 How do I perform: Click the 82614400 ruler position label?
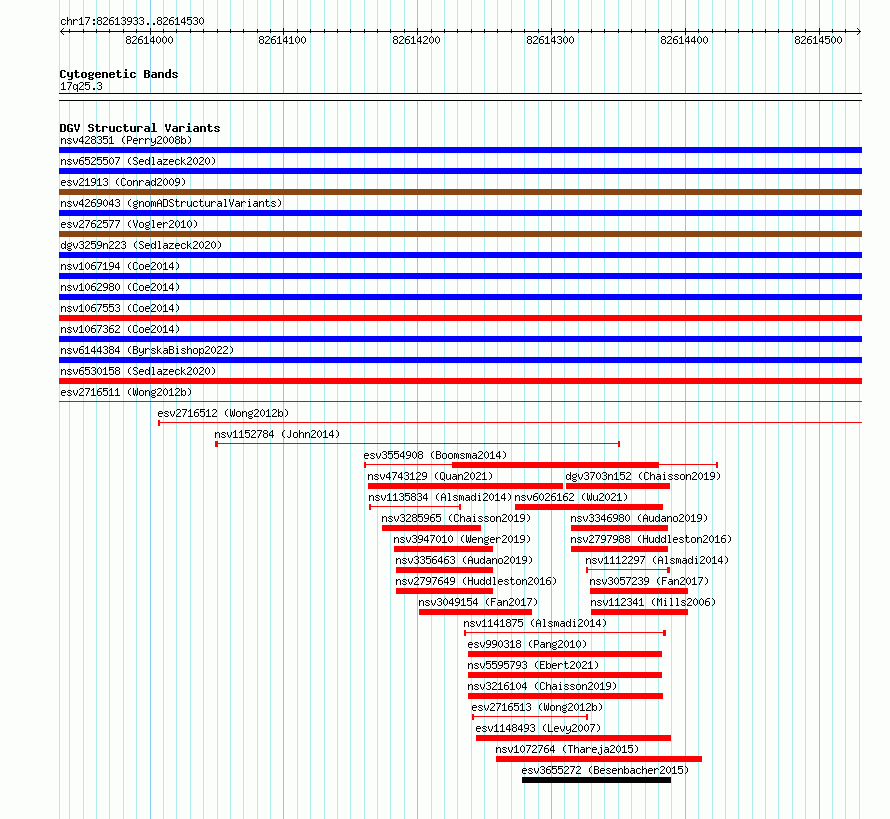click(684, 40)
